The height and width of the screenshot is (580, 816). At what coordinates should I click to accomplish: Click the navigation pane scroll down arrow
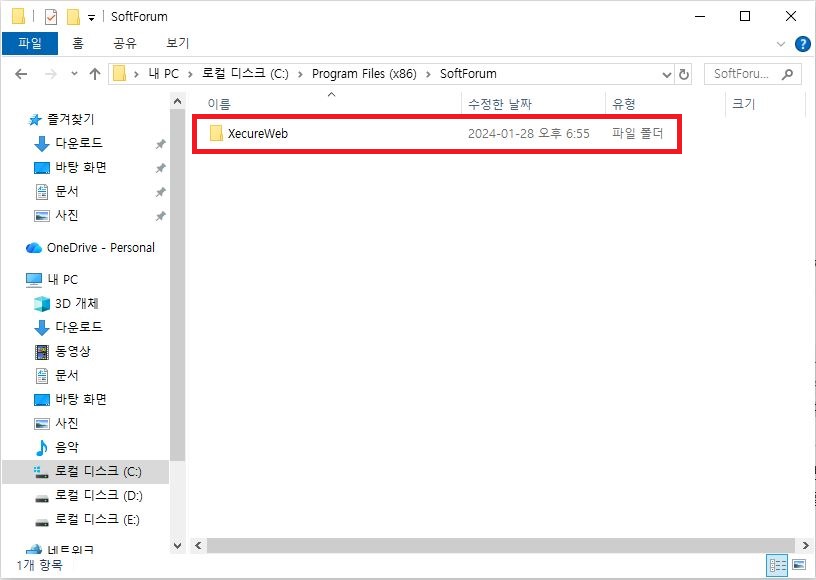pos(177,546)
